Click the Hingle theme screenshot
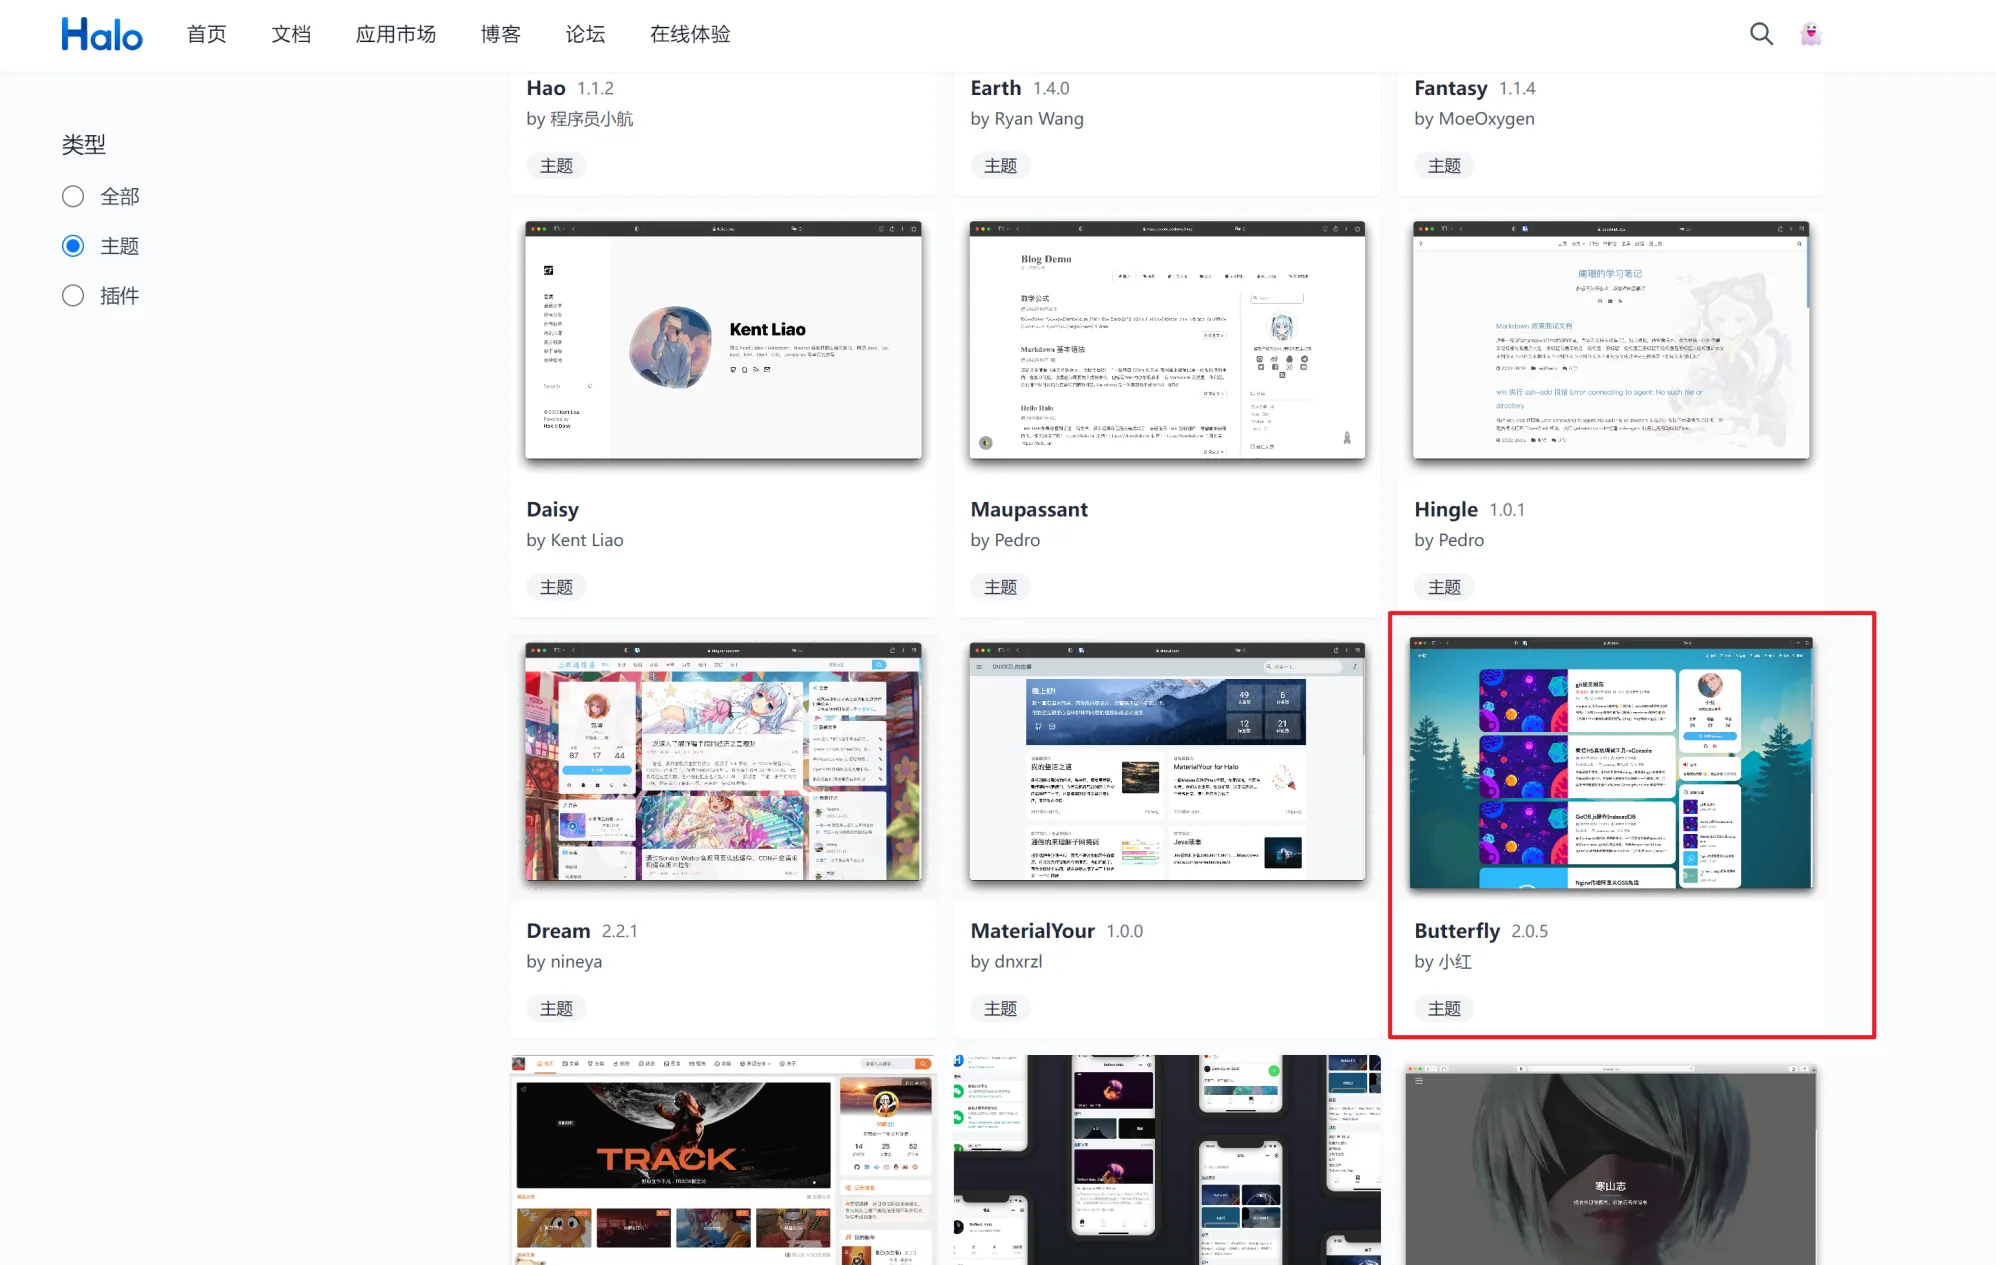Viewport: 1996px width, 1265px height. point(1610,341)
